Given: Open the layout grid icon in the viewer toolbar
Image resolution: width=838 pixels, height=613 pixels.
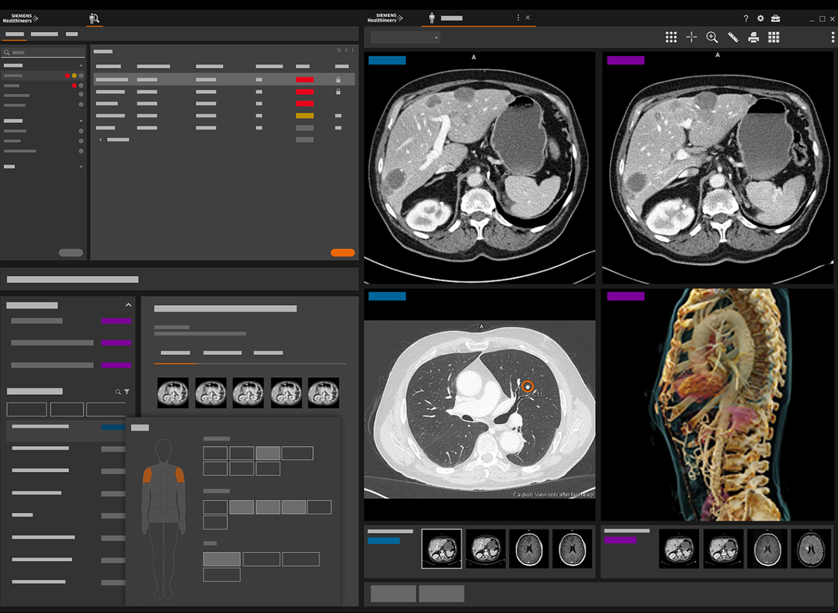Looking at the screenshot, I should point(671,37).
